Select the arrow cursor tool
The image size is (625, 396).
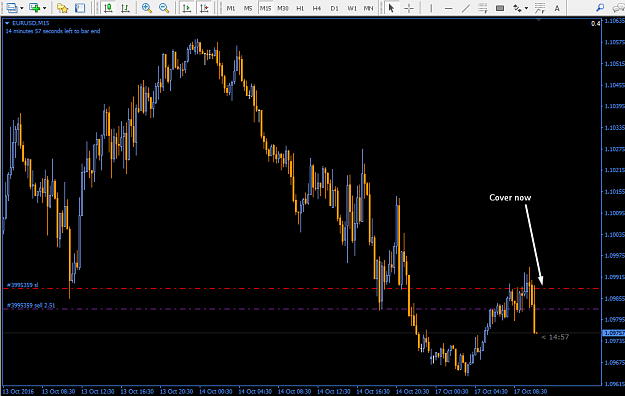point(391,8)
